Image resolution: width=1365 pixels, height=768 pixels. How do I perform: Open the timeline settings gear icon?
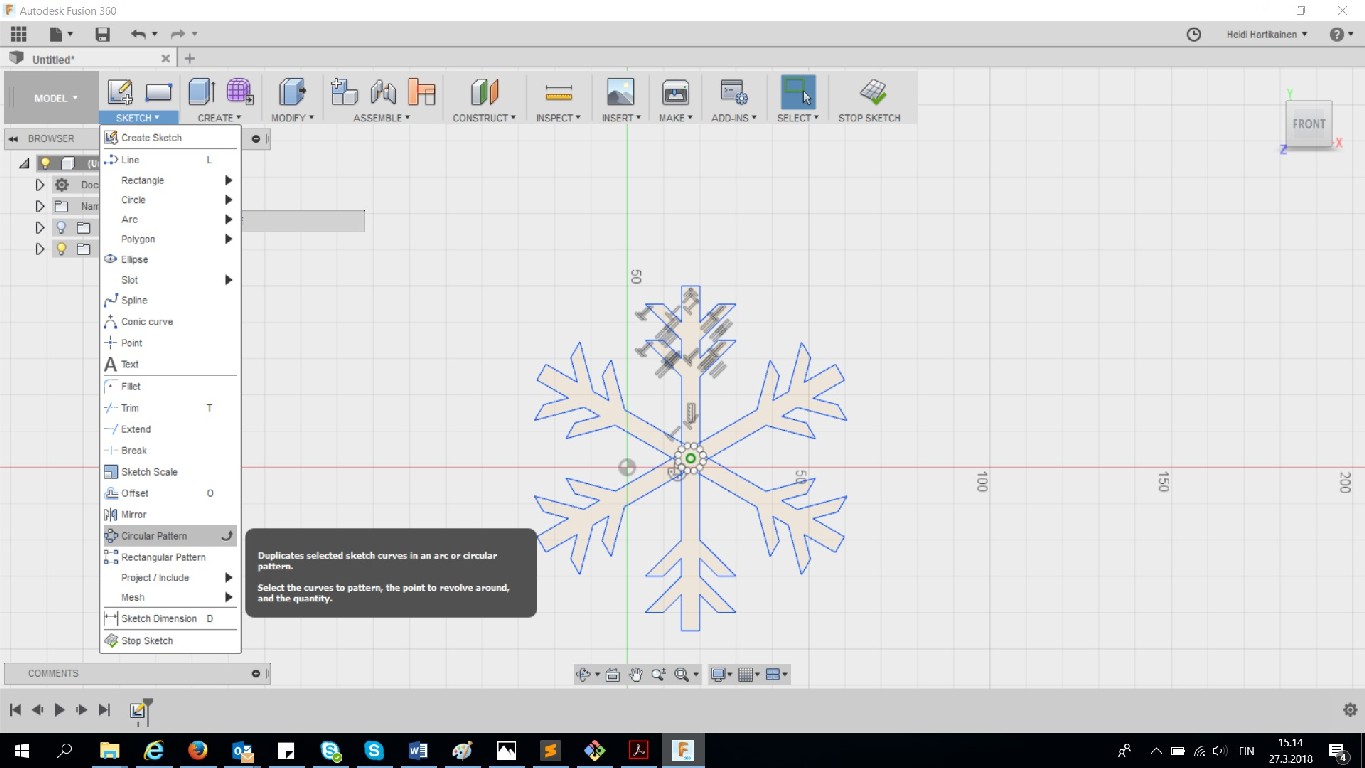point(1349,710)
